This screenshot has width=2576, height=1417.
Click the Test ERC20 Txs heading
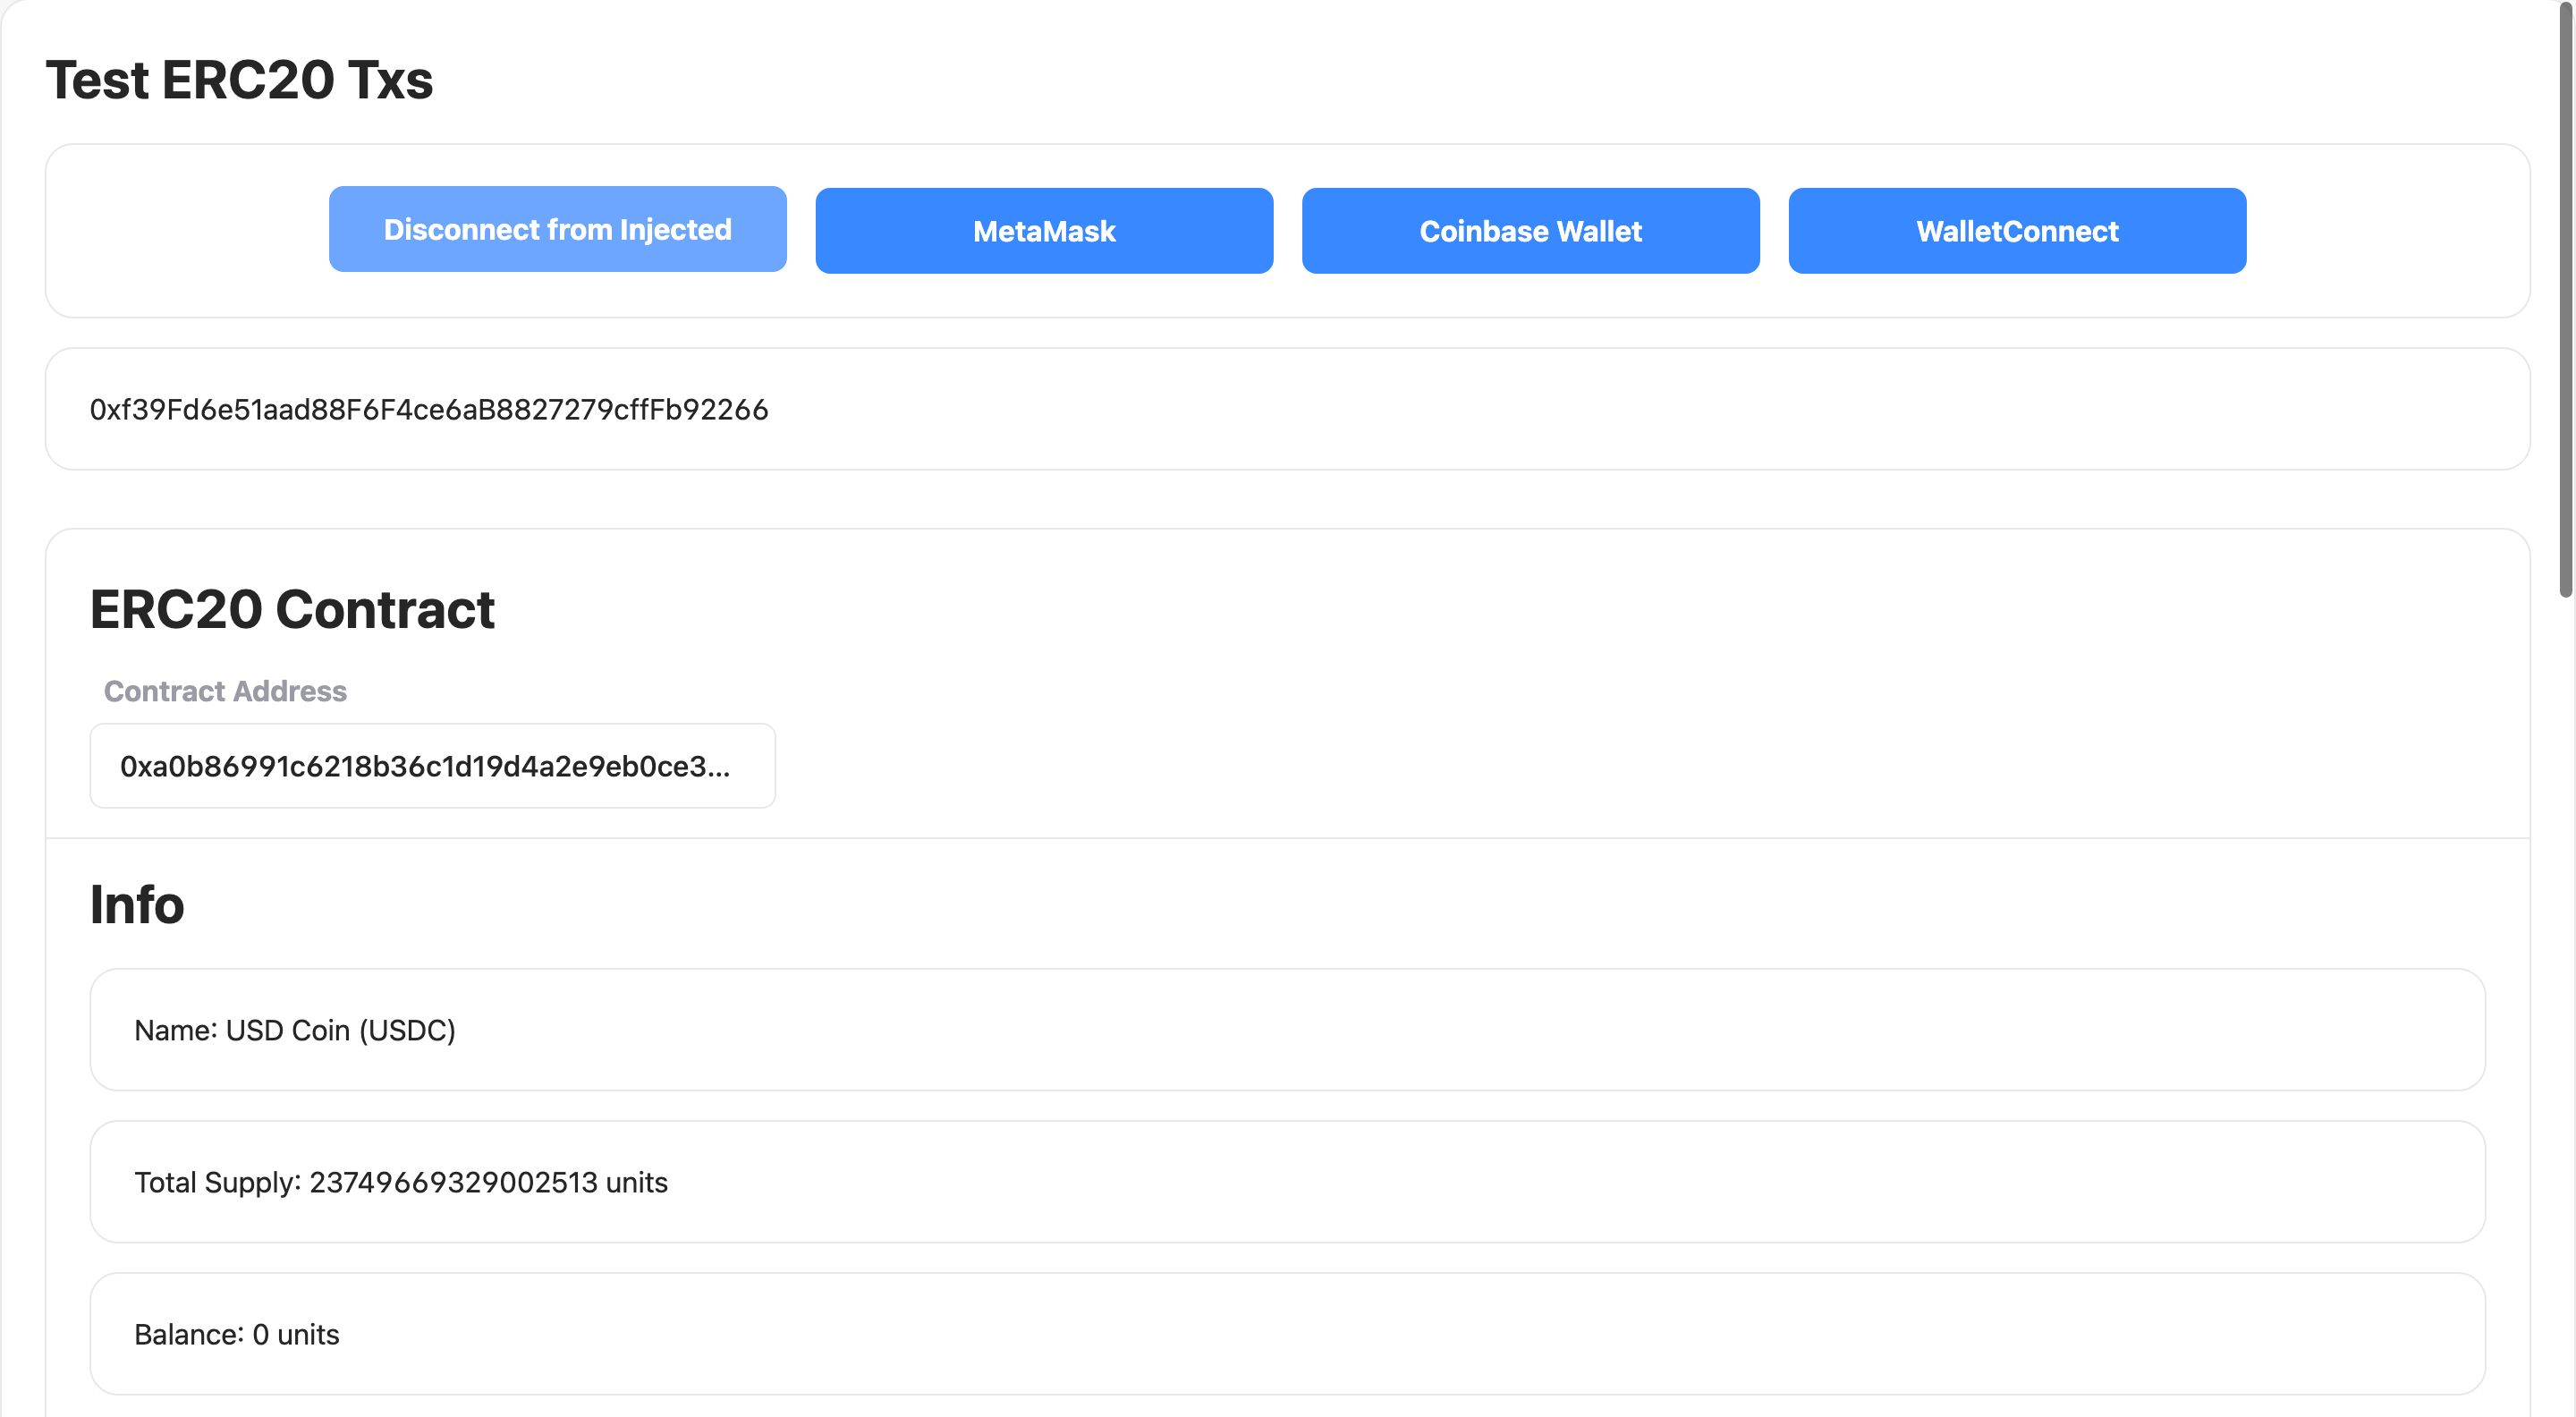click(x=240, y=80)
